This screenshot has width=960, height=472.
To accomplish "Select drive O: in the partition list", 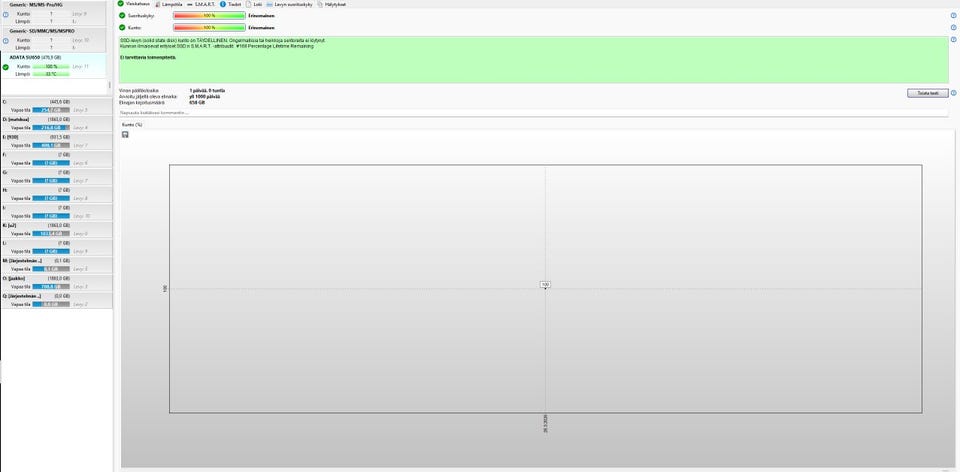I will click(x=56, y=283).
